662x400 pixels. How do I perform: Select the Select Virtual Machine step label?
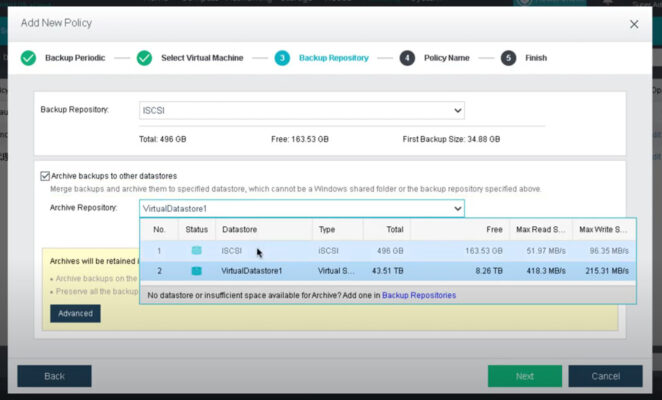click(x=202, y=58)
